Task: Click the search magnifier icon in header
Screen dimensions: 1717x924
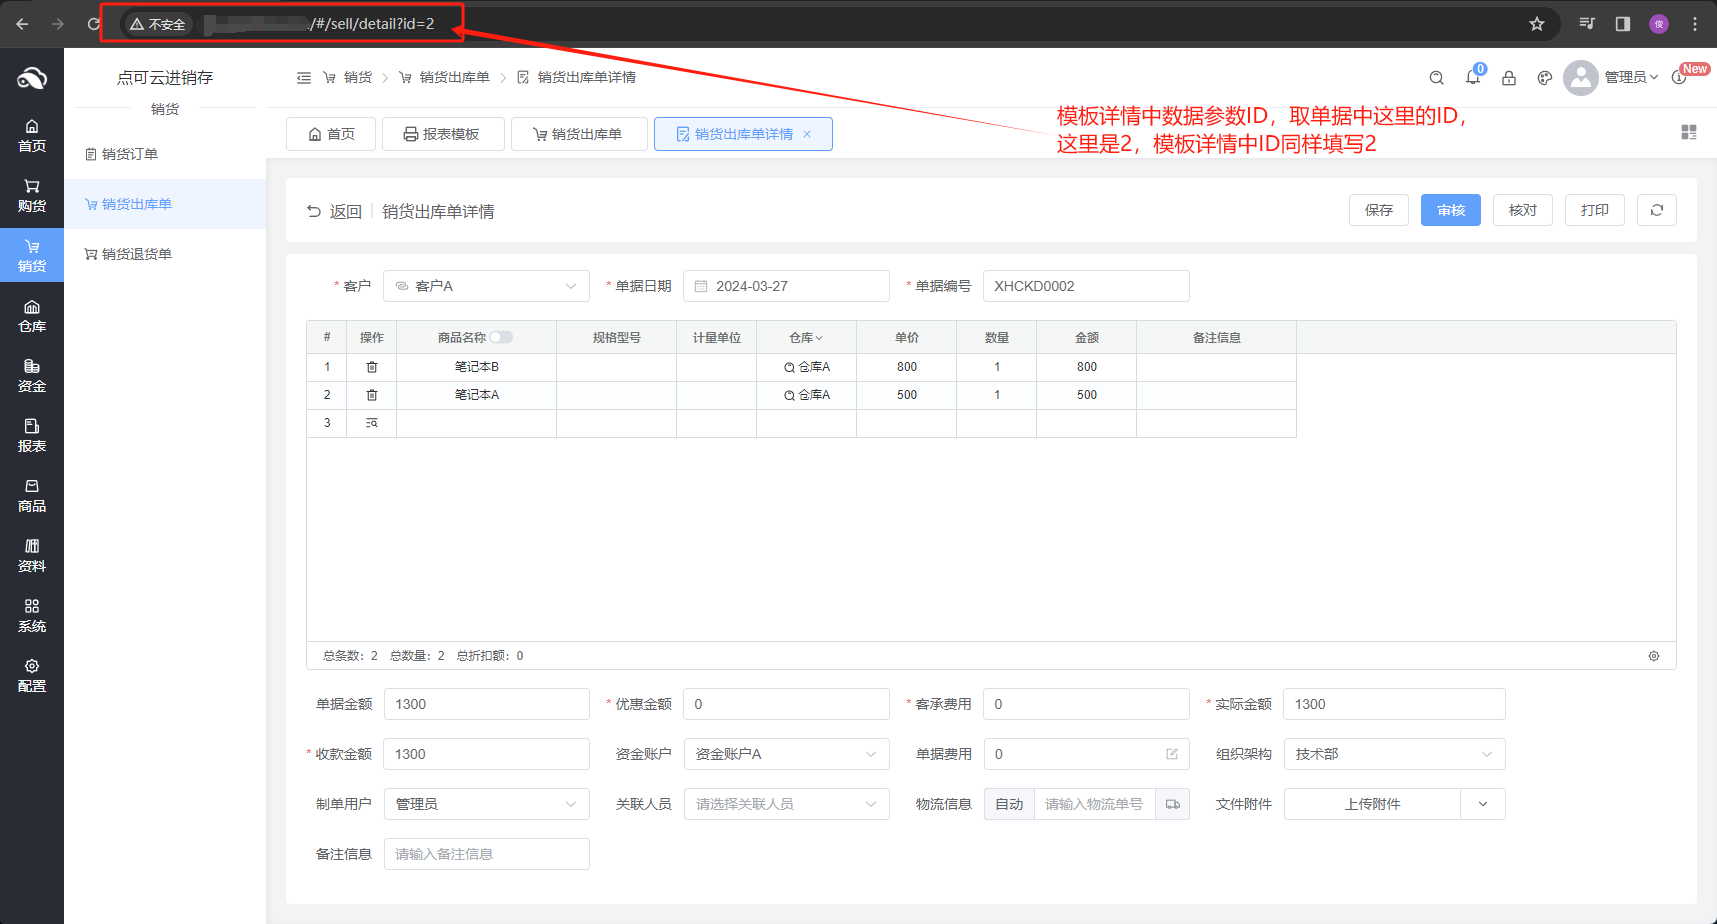Action: [x=1436, y=77]
